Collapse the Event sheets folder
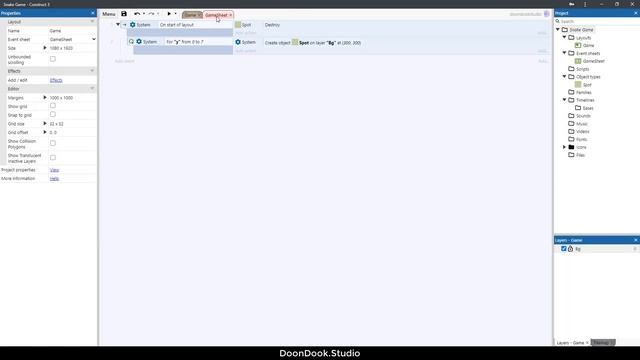 pyautogui.click(x=564, y=53)
